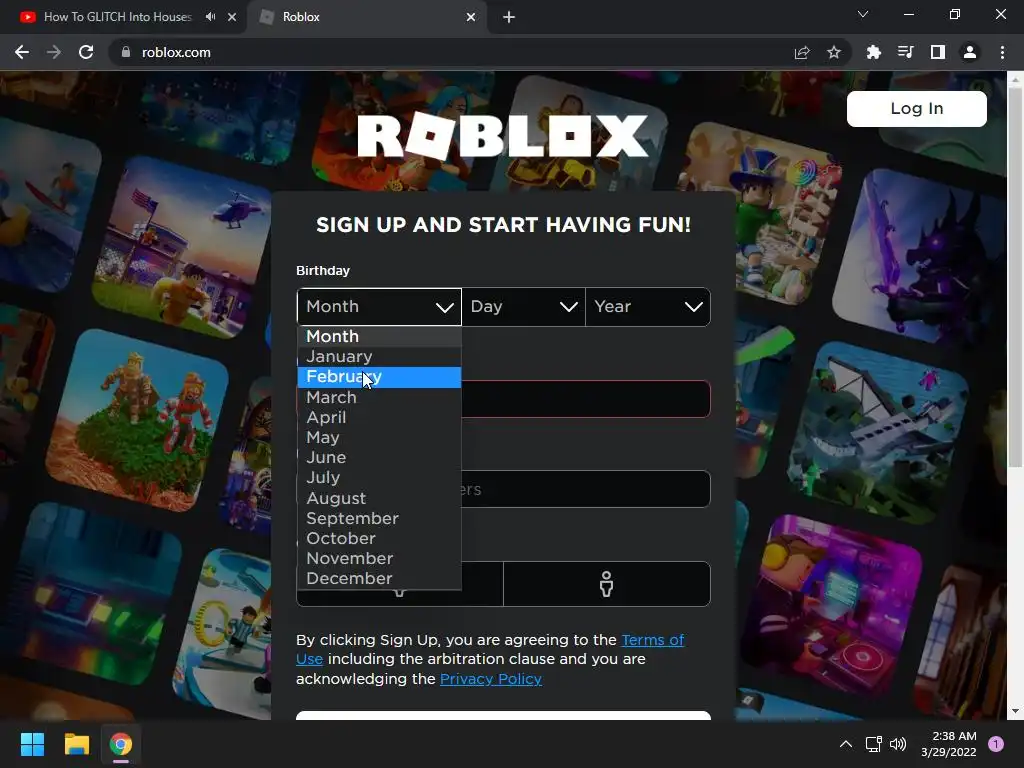
Task: Select August from the month list
Action: (379, 498)
